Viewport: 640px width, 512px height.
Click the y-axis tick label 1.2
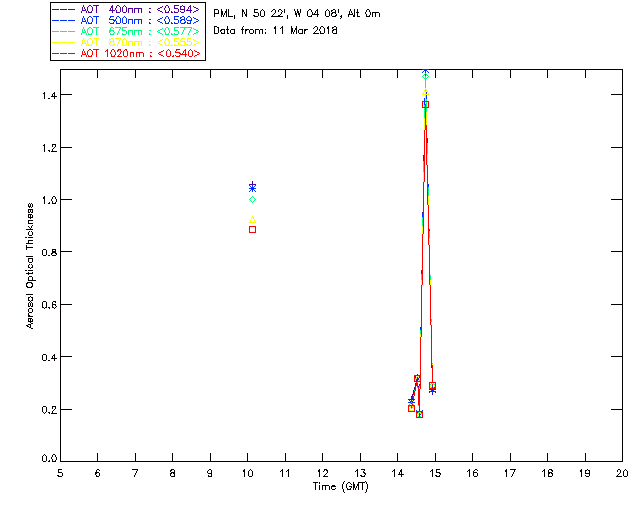click(49, 147)
